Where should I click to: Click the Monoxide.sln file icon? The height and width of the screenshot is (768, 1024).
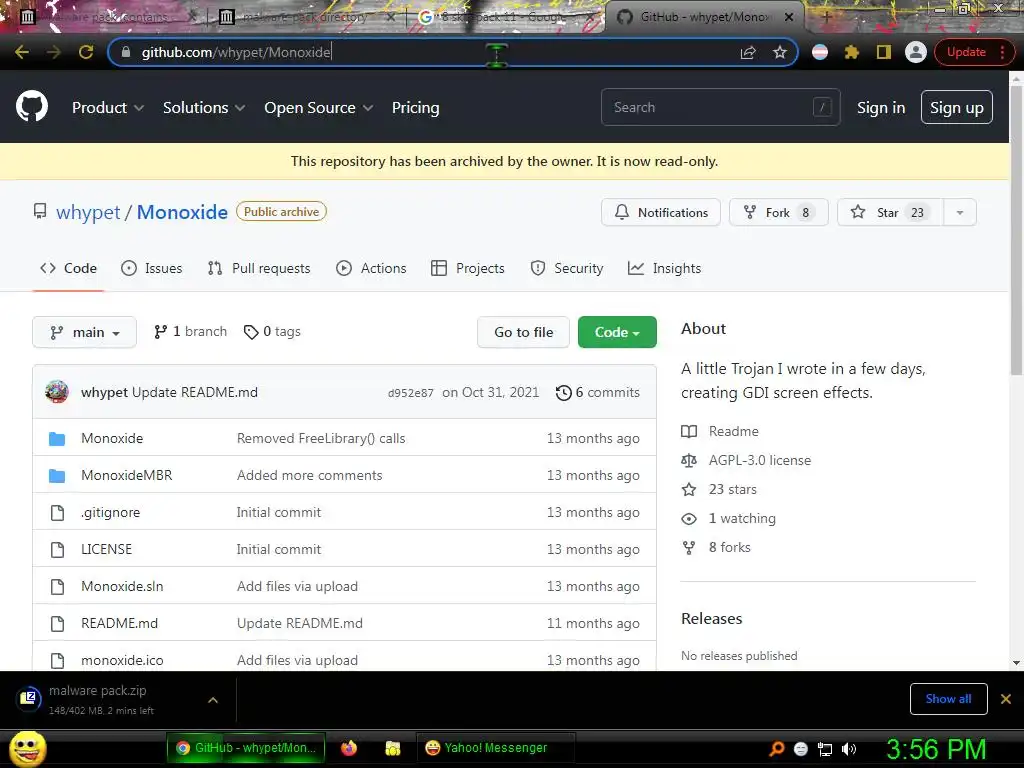(57, 586)
